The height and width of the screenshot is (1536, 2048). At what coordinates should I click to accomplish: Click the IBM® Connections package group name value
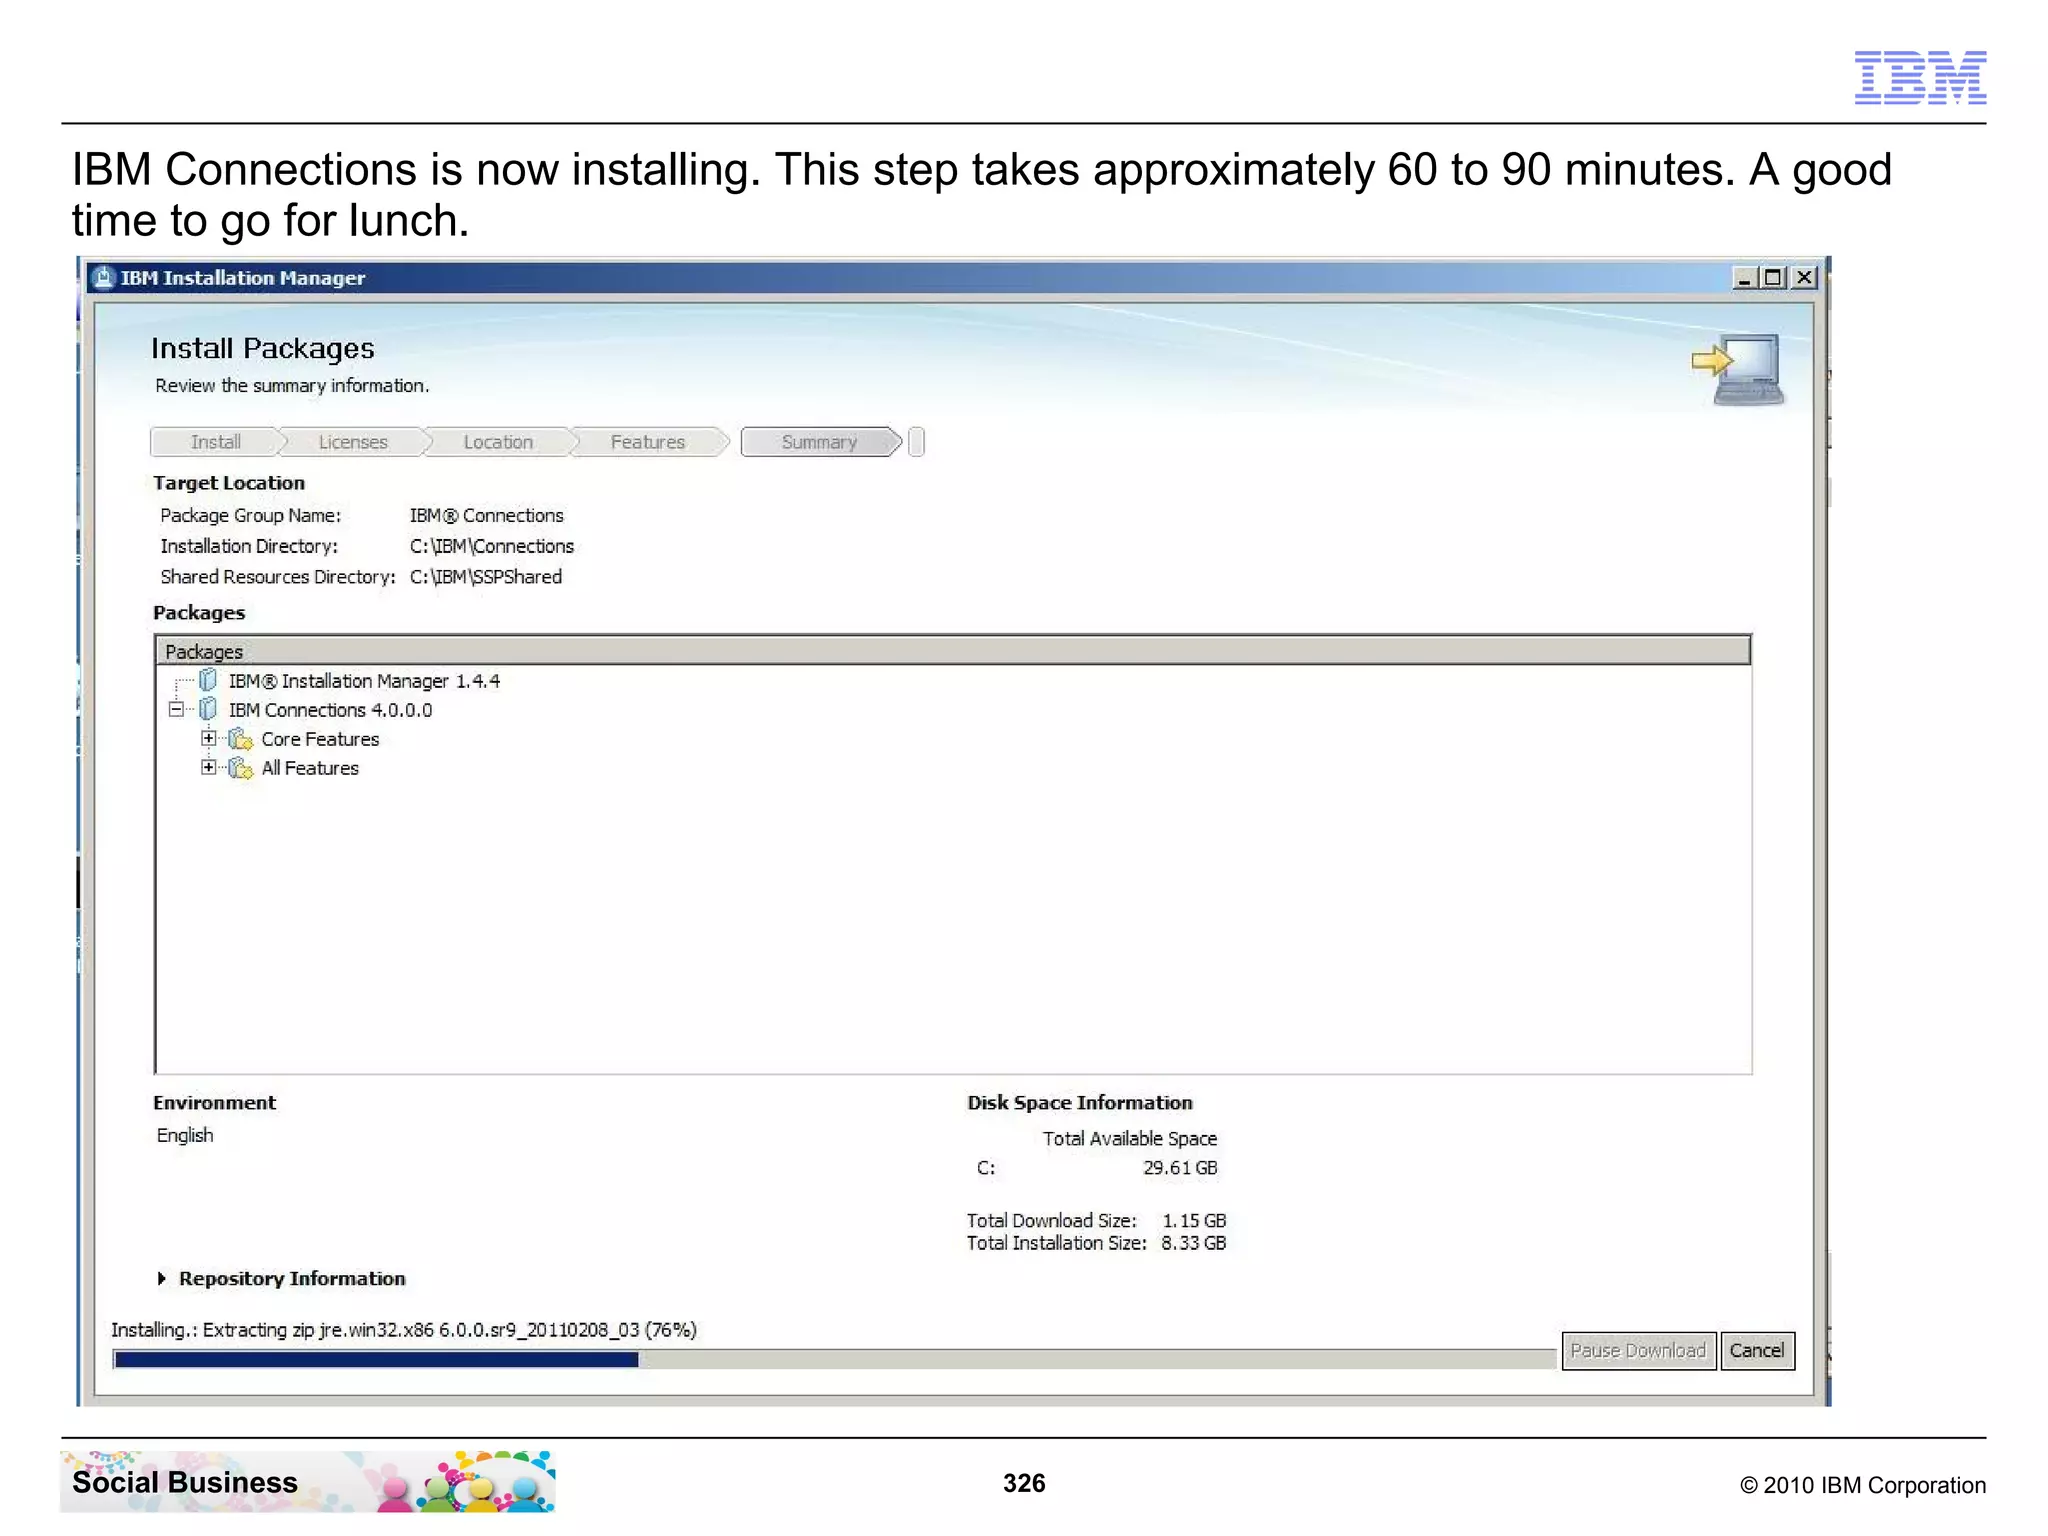click(x=487, y=515)
